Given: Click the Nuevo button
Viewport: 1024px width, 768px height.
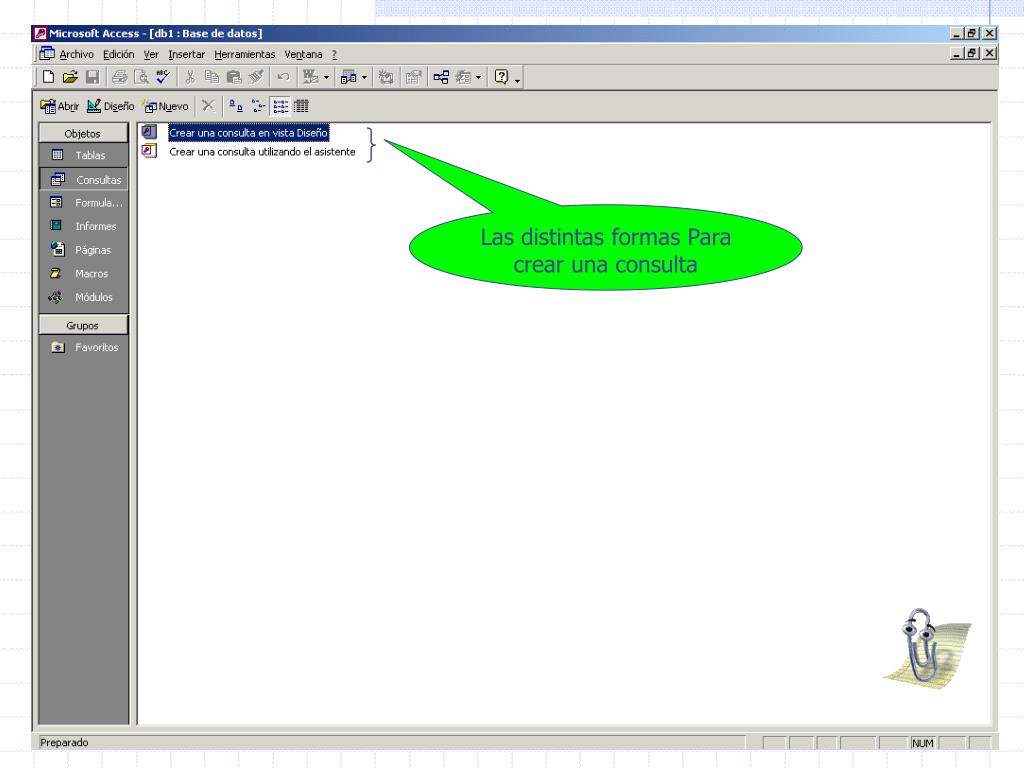Looking at the screenshot, I should (x=166, y=106).
